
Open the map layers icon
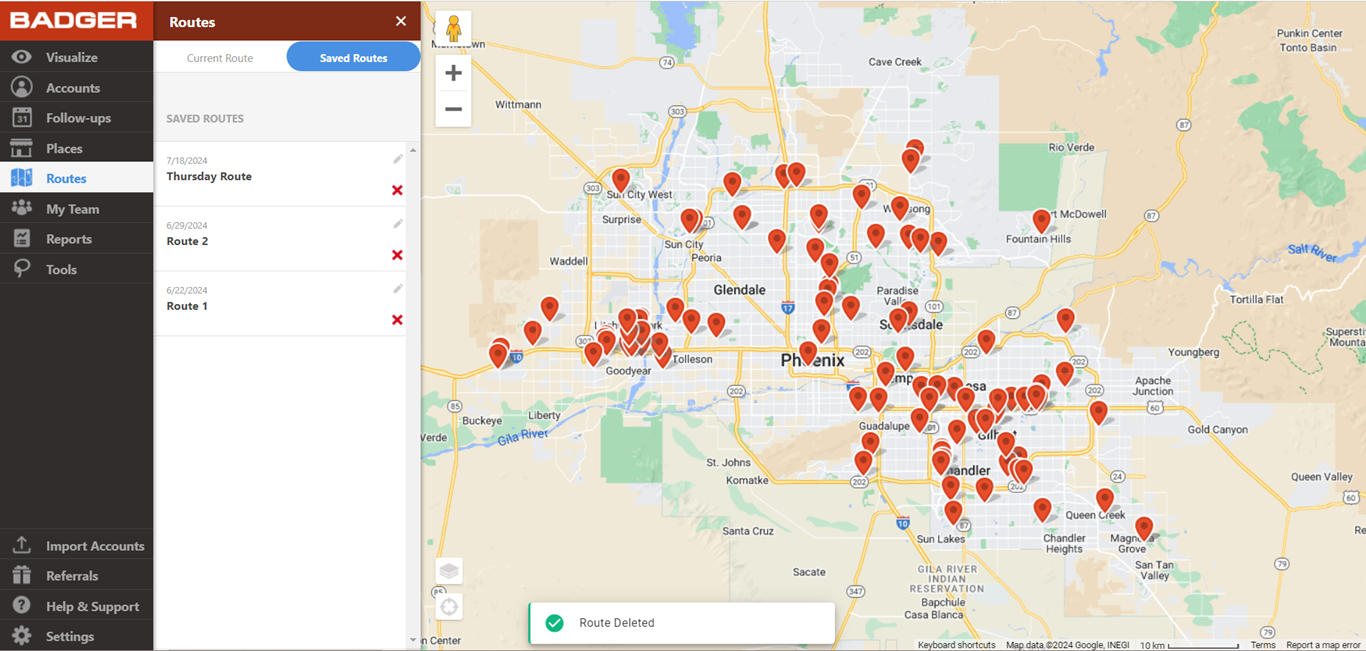point(449,571)
